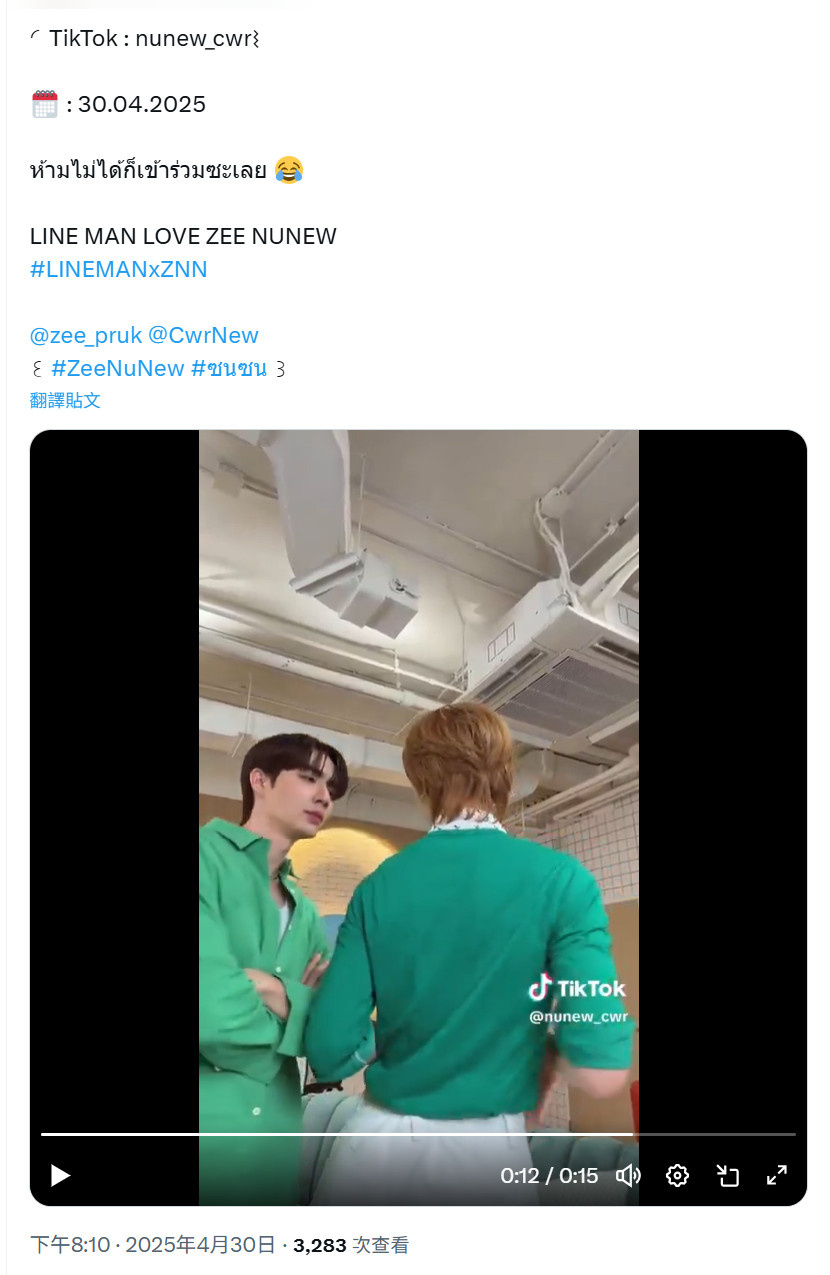This screenshot has width=830, height=1275.
Task: Visit the @zee_pruk profile mention
Action: tap(86, 335)
